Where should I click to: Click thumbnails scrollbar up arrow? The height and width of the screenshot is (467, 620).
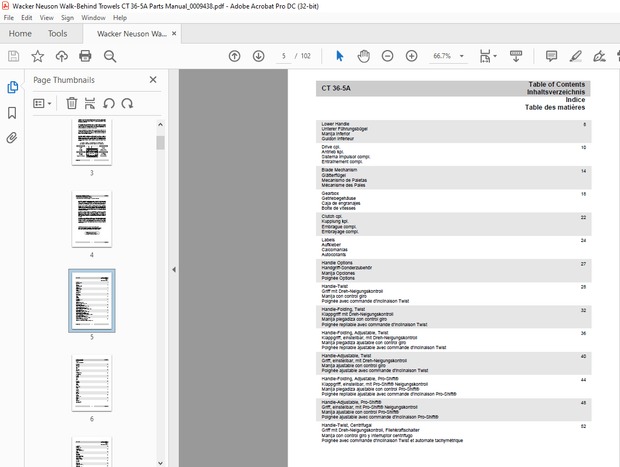pos(160,124)
